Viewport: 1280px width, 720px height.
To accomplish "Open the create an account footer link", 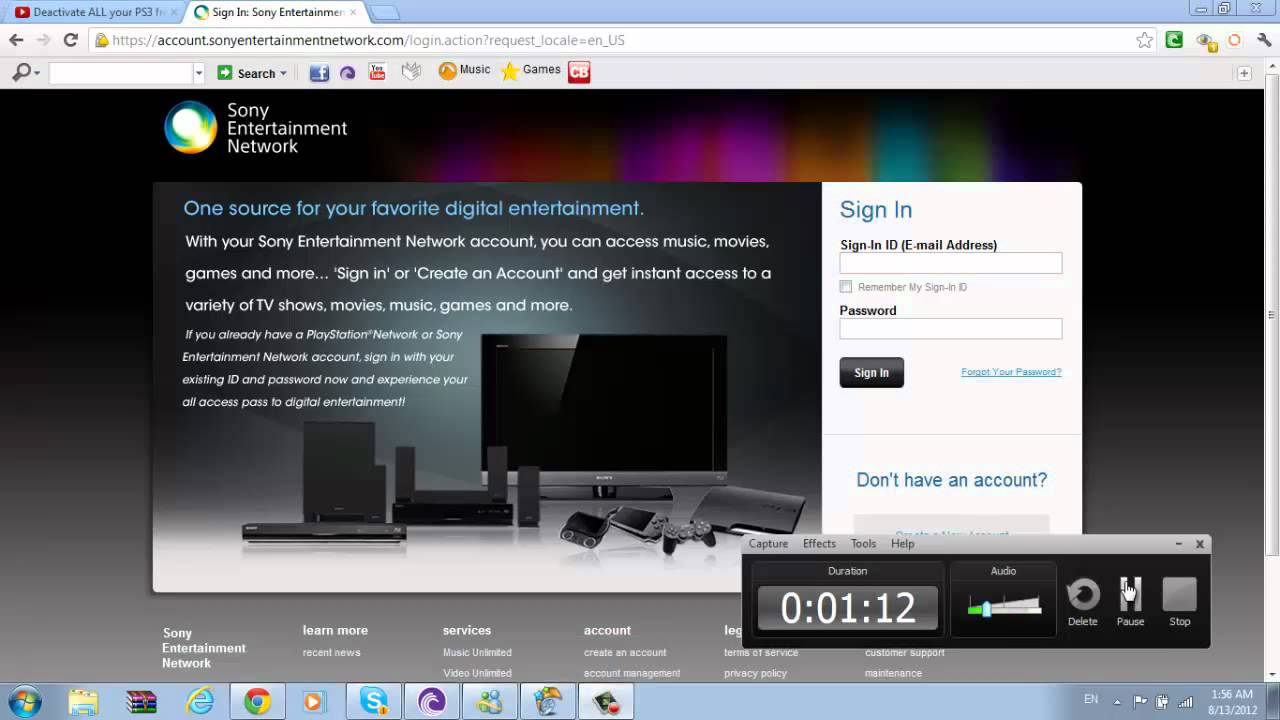I will [625, 652].
